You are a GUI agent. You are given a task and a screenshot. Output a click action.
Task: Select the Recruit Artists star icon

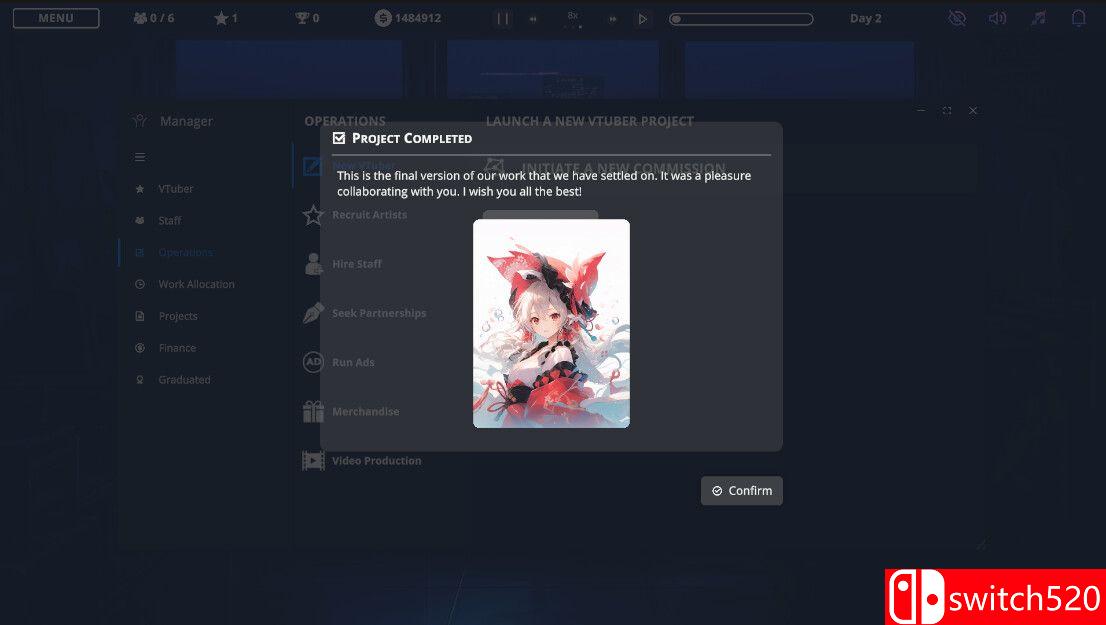[312, 214]
